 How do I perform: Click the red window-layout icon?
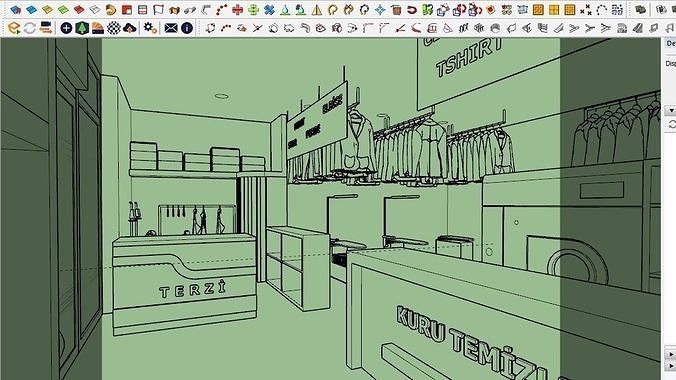[127, 9]
